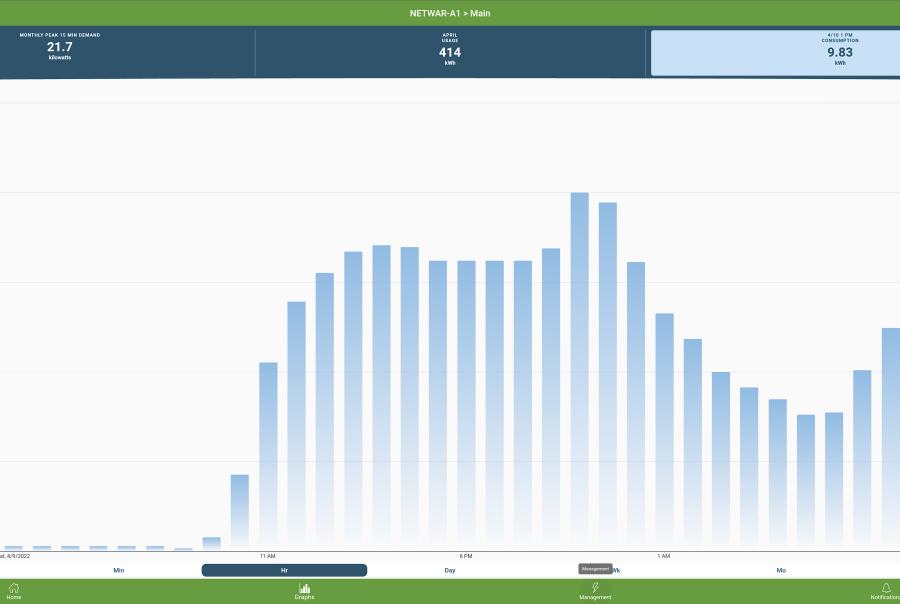This screenshot has width=900, height=604.
Task: Click the bar above the 6 PM label
Action: click(x=466, y=405)
